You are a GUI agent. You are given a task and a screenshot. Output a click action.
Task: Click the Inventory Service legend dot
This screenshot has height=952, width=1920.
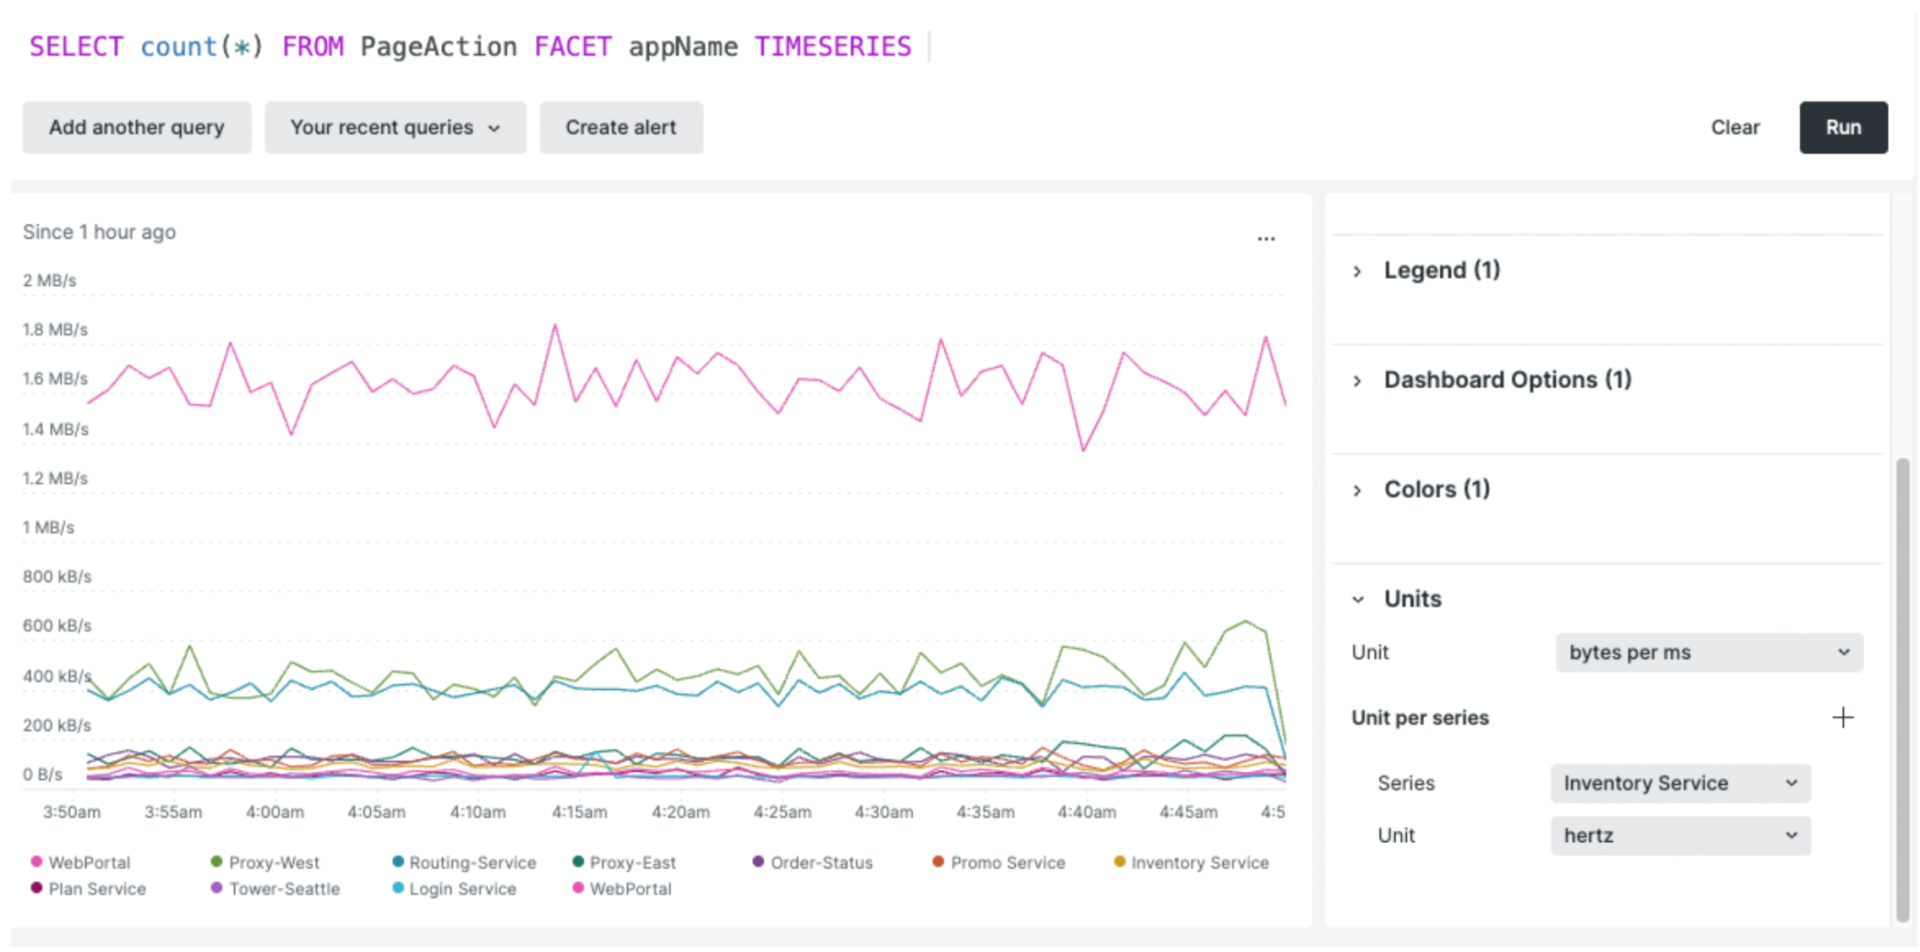(x=1119, y=861)
